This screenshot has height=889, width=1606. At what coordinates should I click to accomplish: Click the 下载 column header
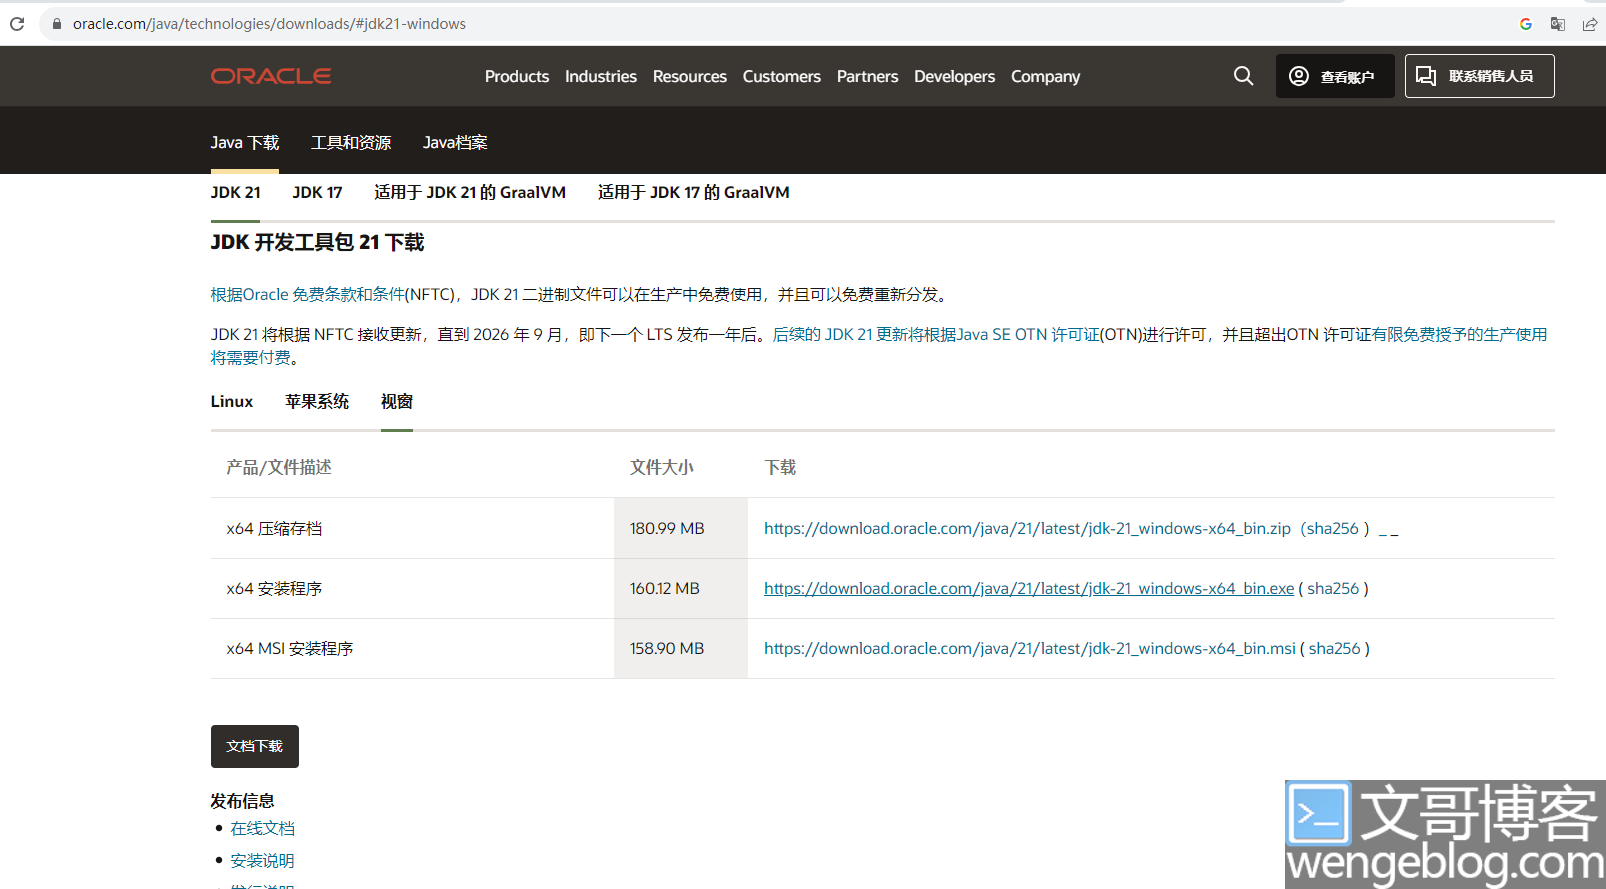781,468
